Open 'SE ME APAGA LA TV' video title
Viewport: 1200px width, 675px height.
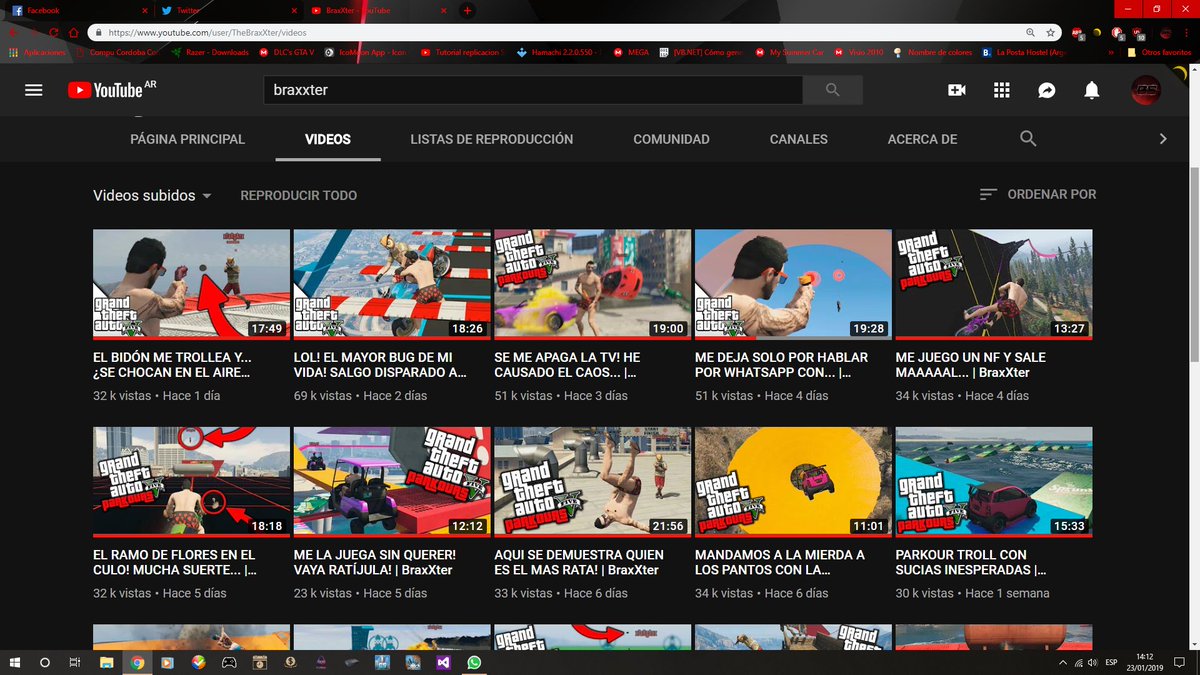(567, 365)
